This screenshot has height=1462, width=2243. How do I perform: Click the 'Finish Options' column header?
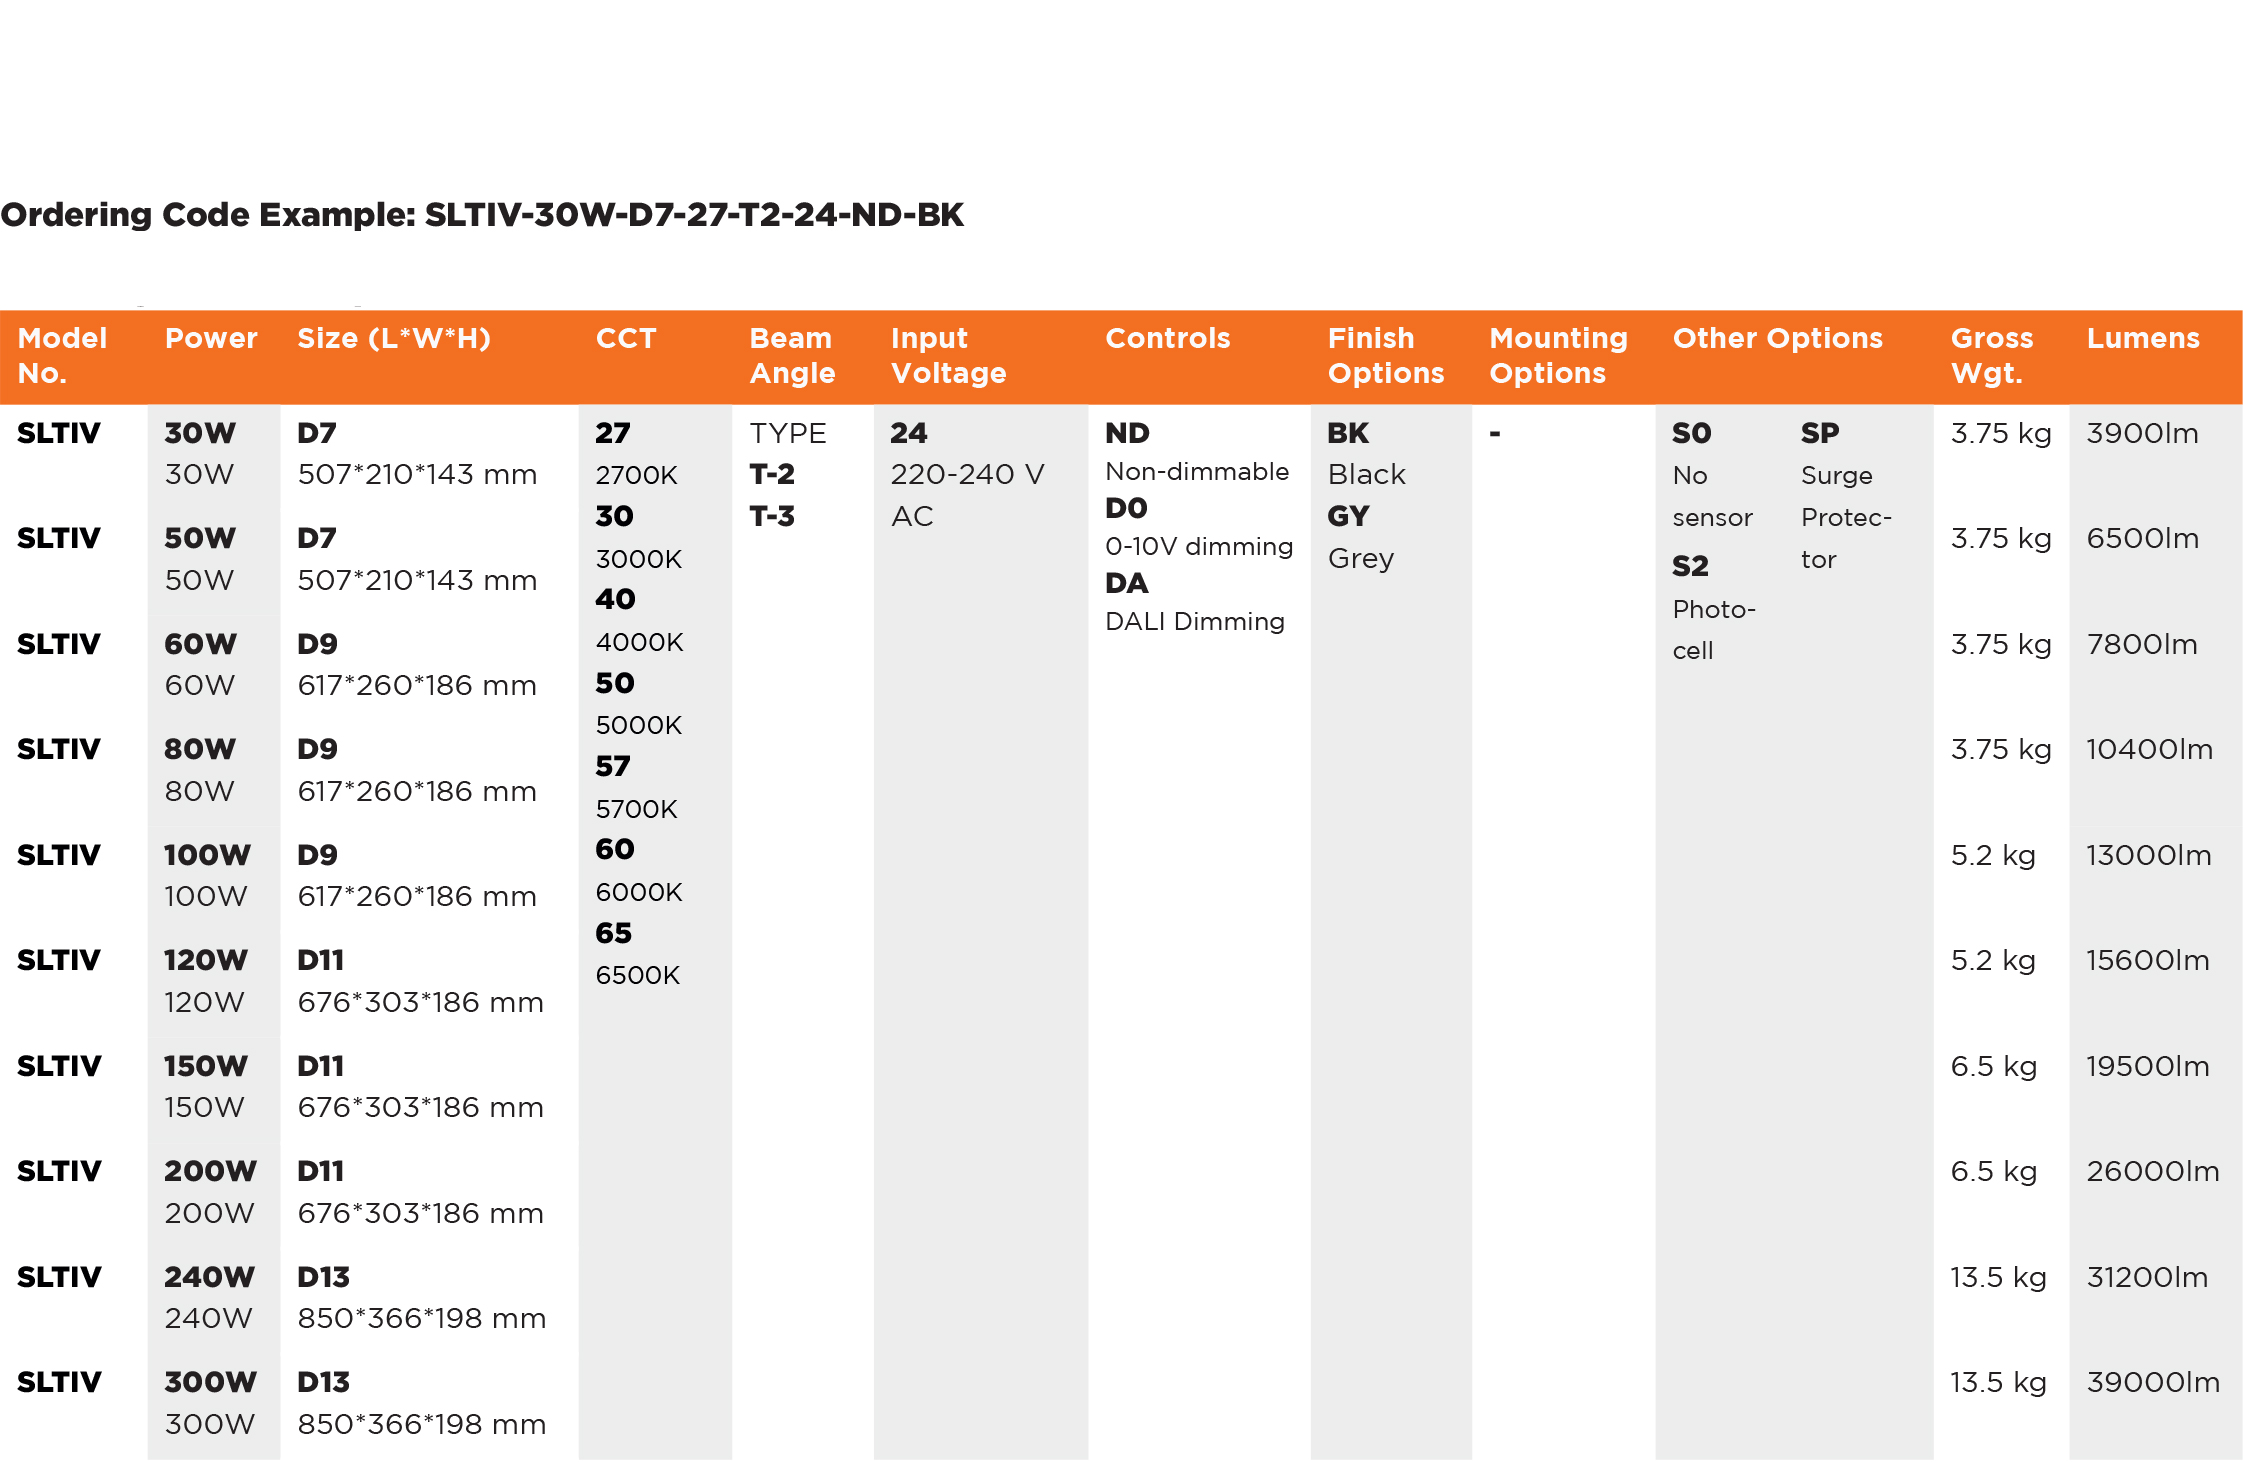[1386, 355]
